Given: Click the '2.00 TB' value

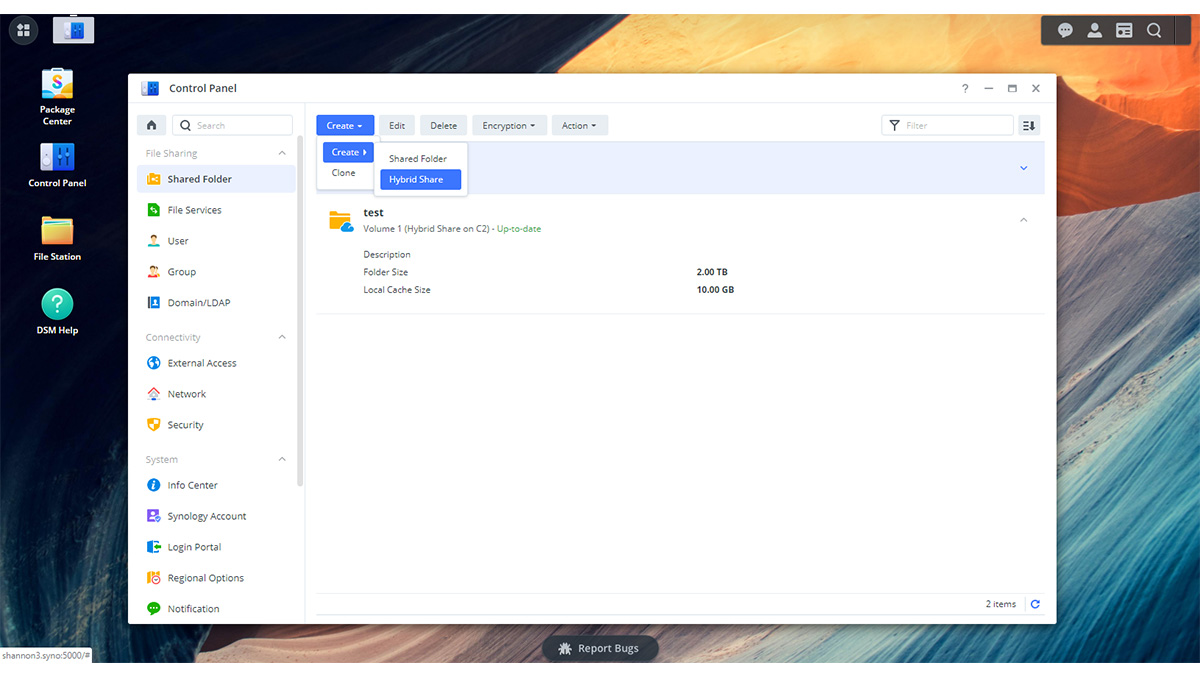Looking at the screenshot, I should (712, 272).
